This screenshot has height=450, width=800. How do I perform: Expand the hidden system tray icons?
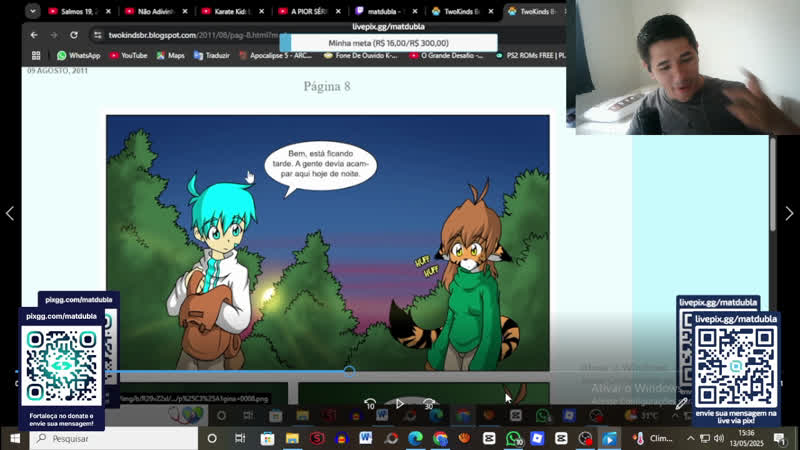click(690, 438)
